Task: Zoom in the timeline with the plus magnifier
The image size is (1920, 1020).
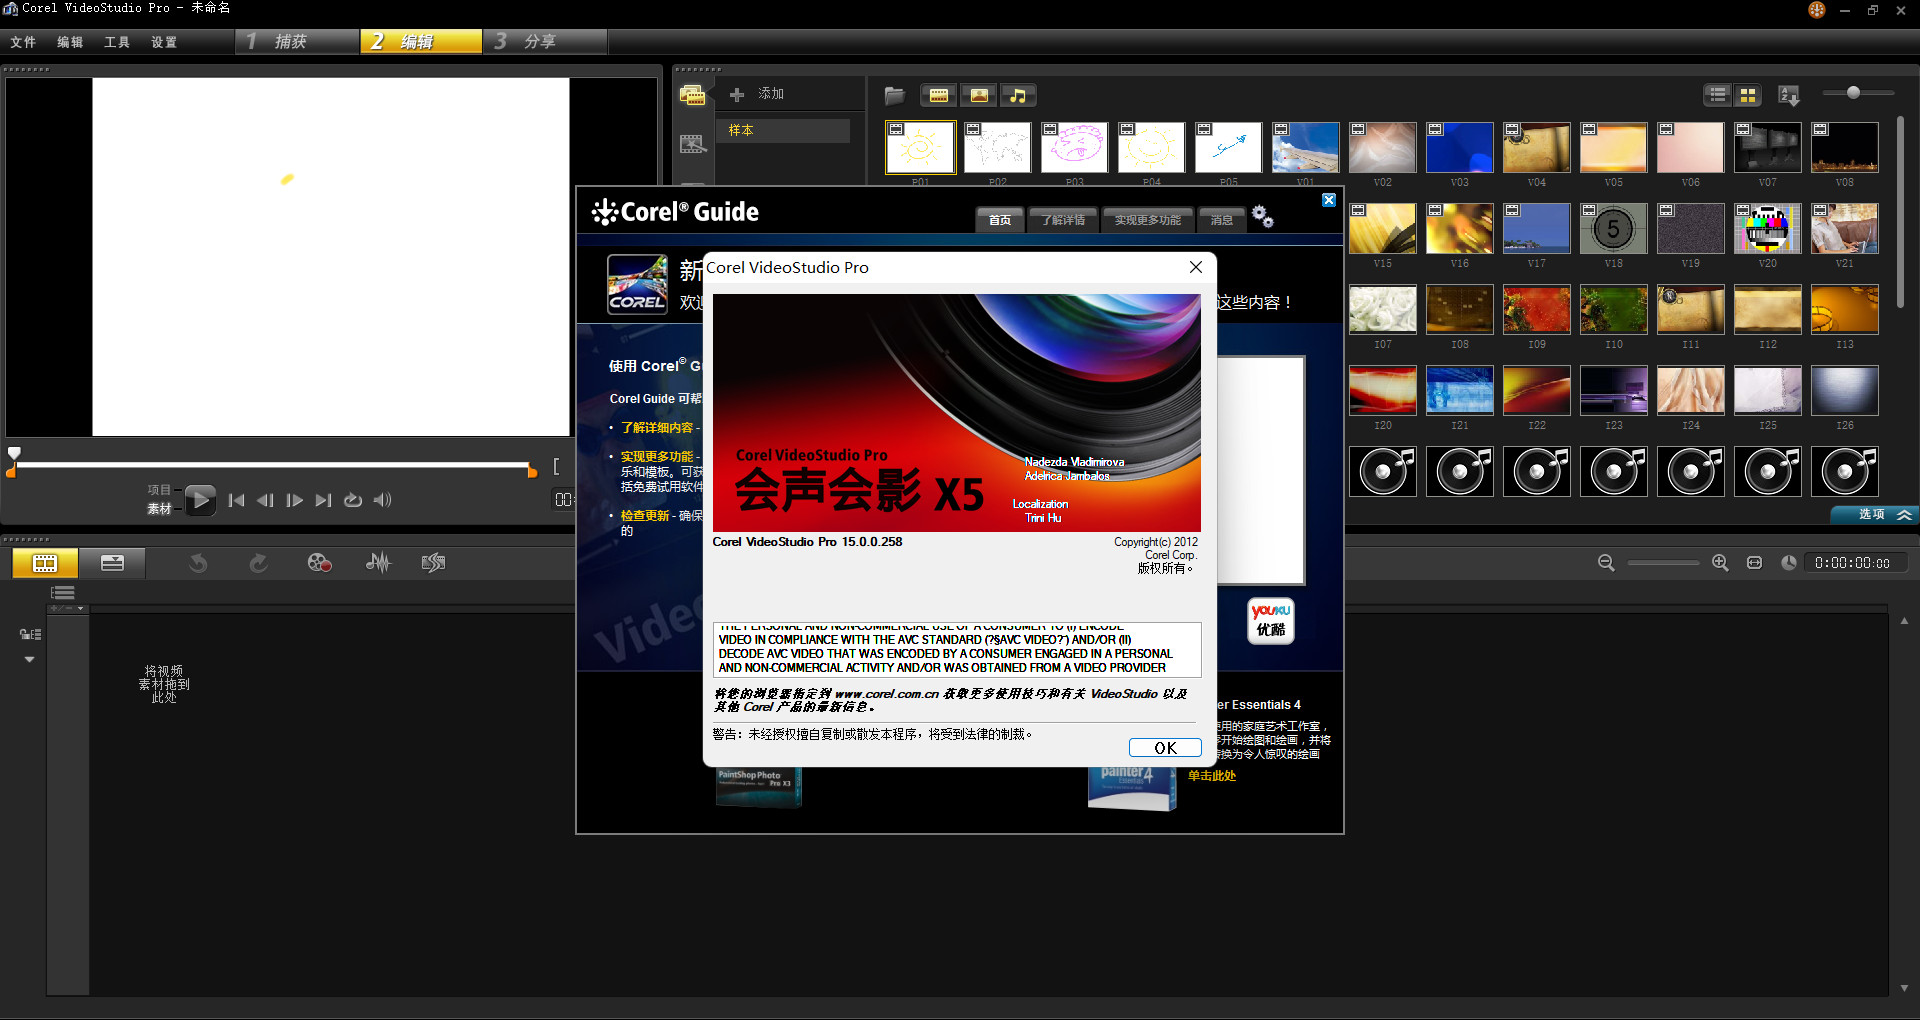Action: tap(1720, 563)
